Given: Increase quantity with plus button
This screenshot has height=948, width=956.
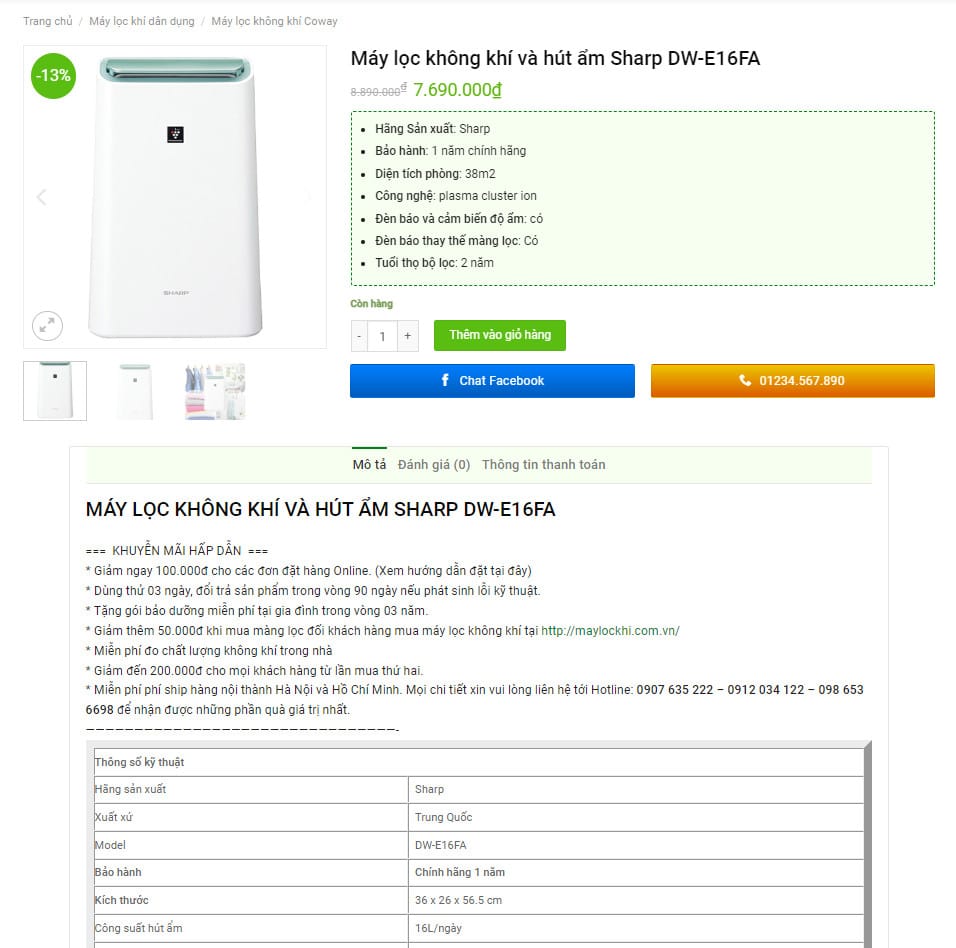Looking at the screenshot, I should [x=407, y=336].
